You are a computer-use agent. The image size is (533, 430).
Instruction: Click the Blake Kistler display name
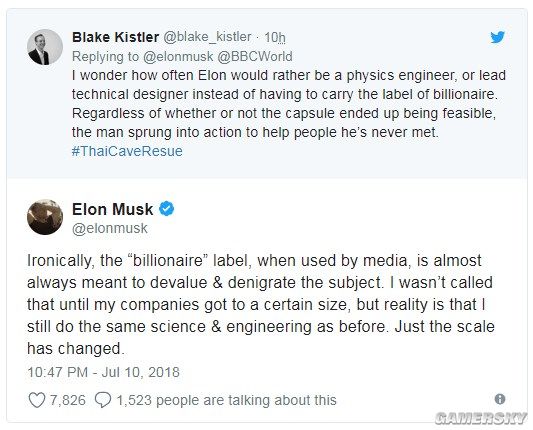116,37
